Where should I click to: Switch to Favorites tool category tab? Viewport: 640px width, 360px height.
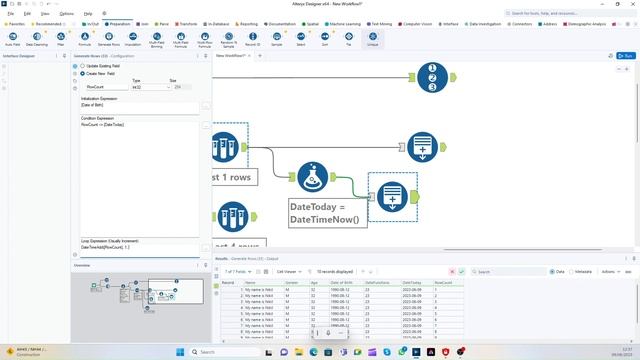[x=15, y=24]
